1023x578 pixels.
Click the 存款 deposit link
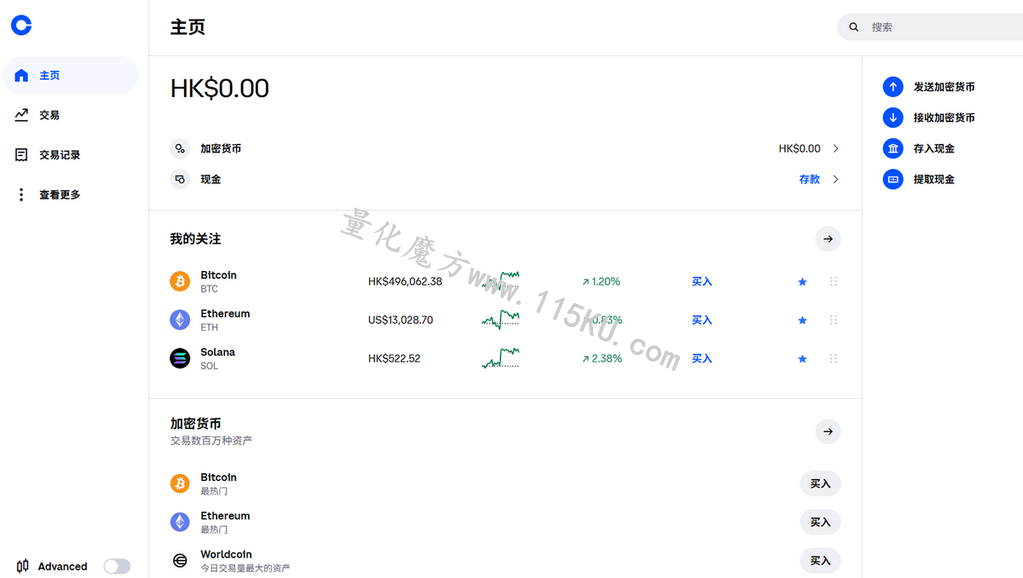click(x=810, y=179)
